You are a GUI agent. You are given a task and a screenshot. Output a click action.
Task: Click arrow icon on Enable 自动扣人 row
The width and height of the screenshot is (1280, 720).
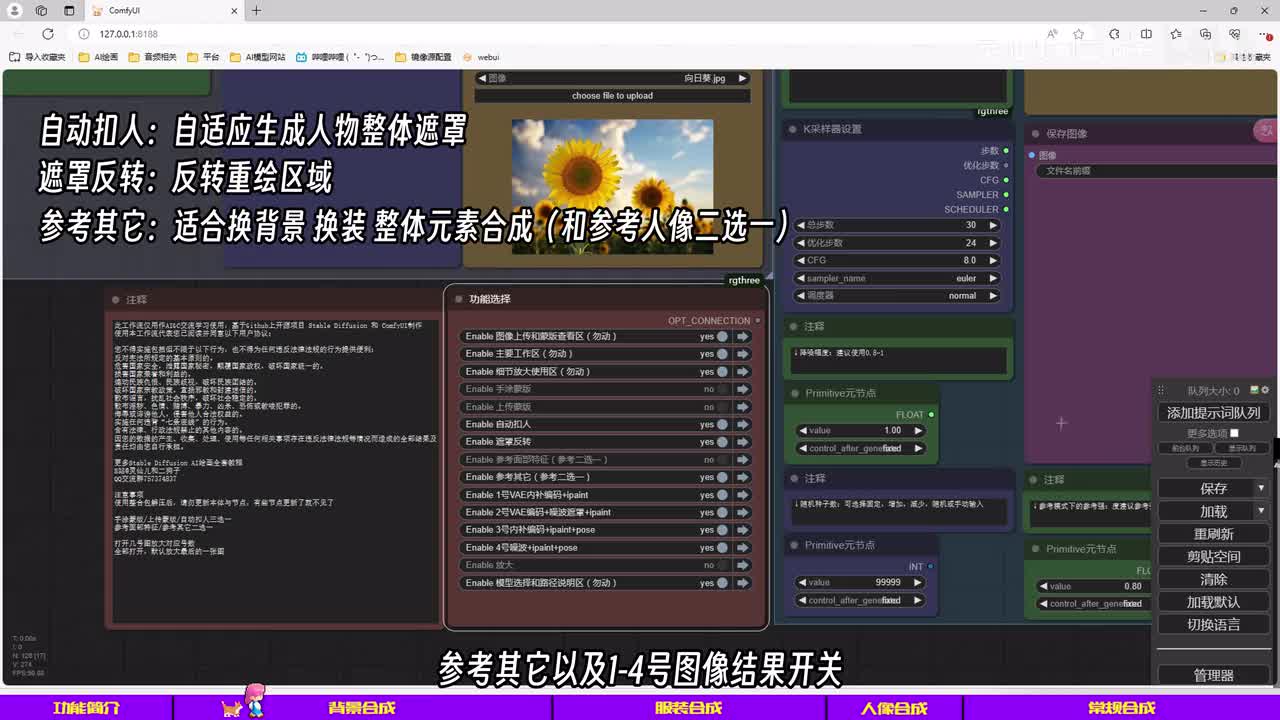[743, 424]
